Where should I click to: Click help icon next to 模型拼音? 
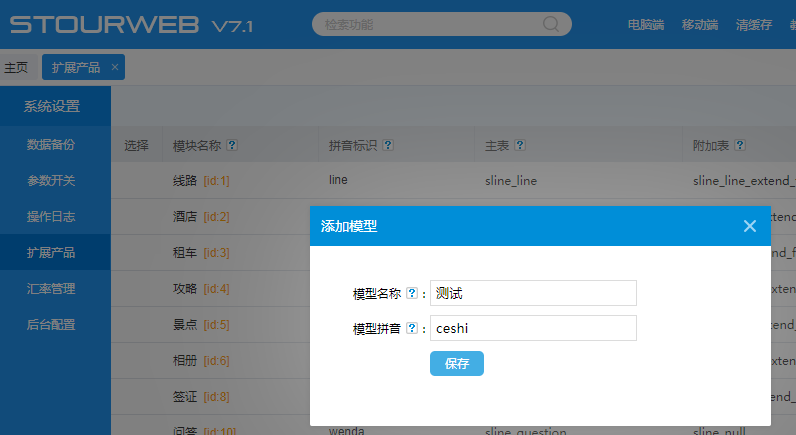coord(412,329)
